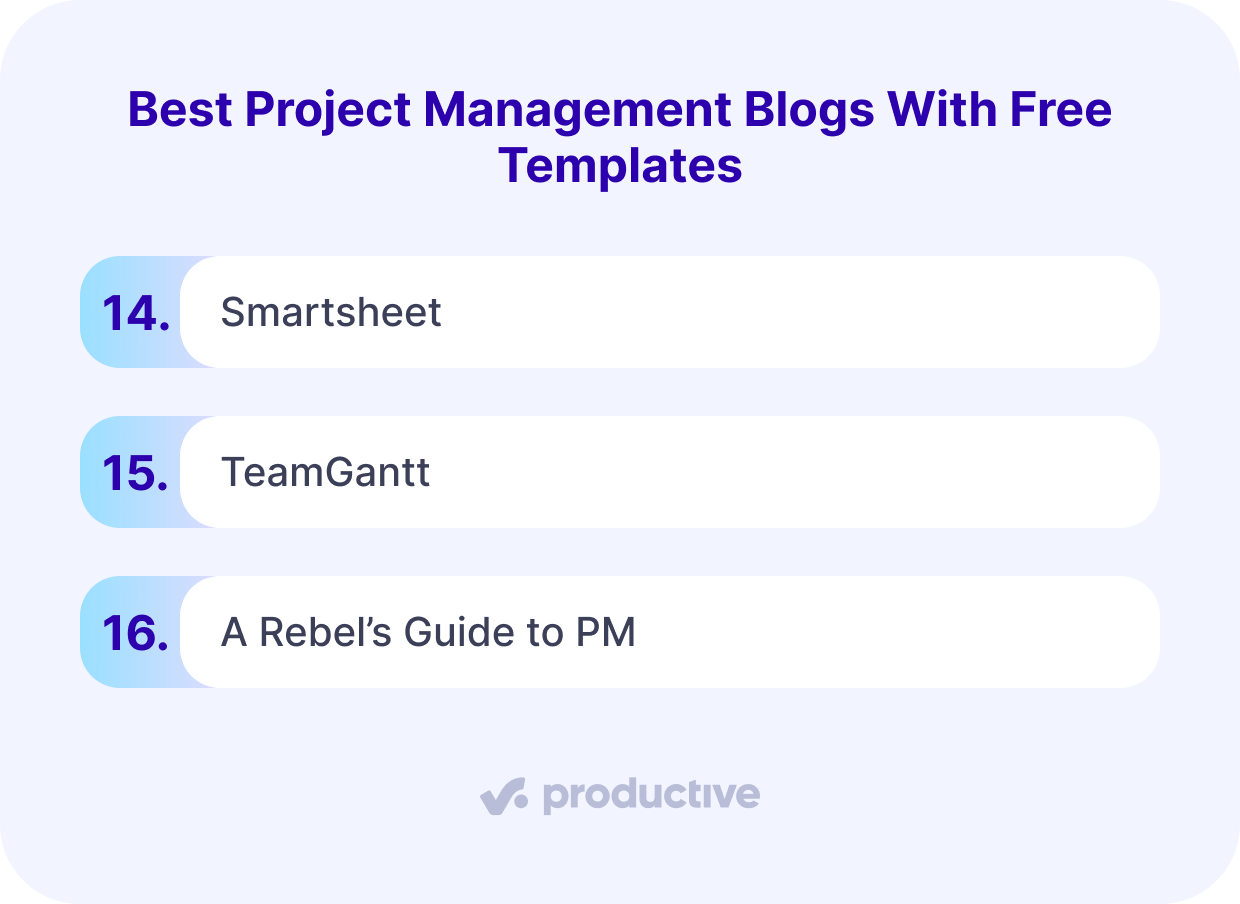Click "PM" in the third list entry
This screenshot has height=904, width=1240.
607,633
